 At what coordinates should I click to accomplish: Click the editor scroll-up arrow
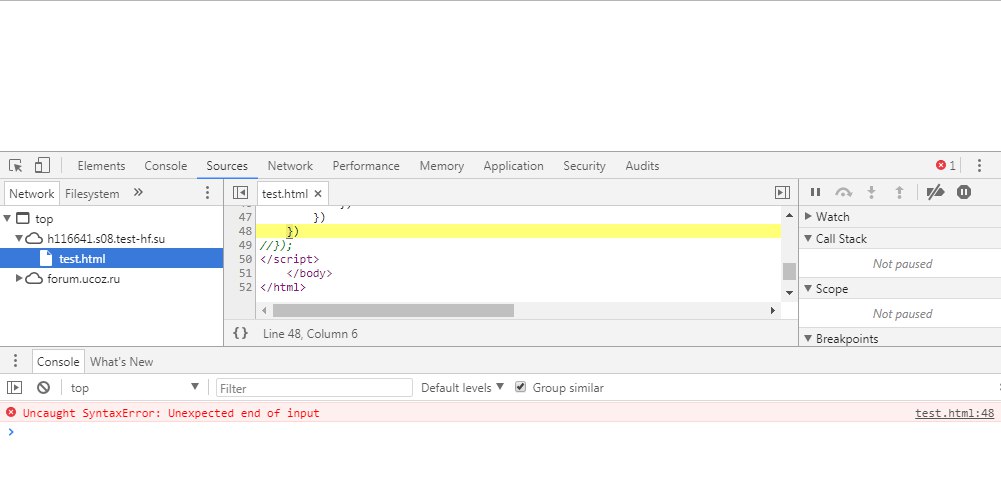click(789, 216)
